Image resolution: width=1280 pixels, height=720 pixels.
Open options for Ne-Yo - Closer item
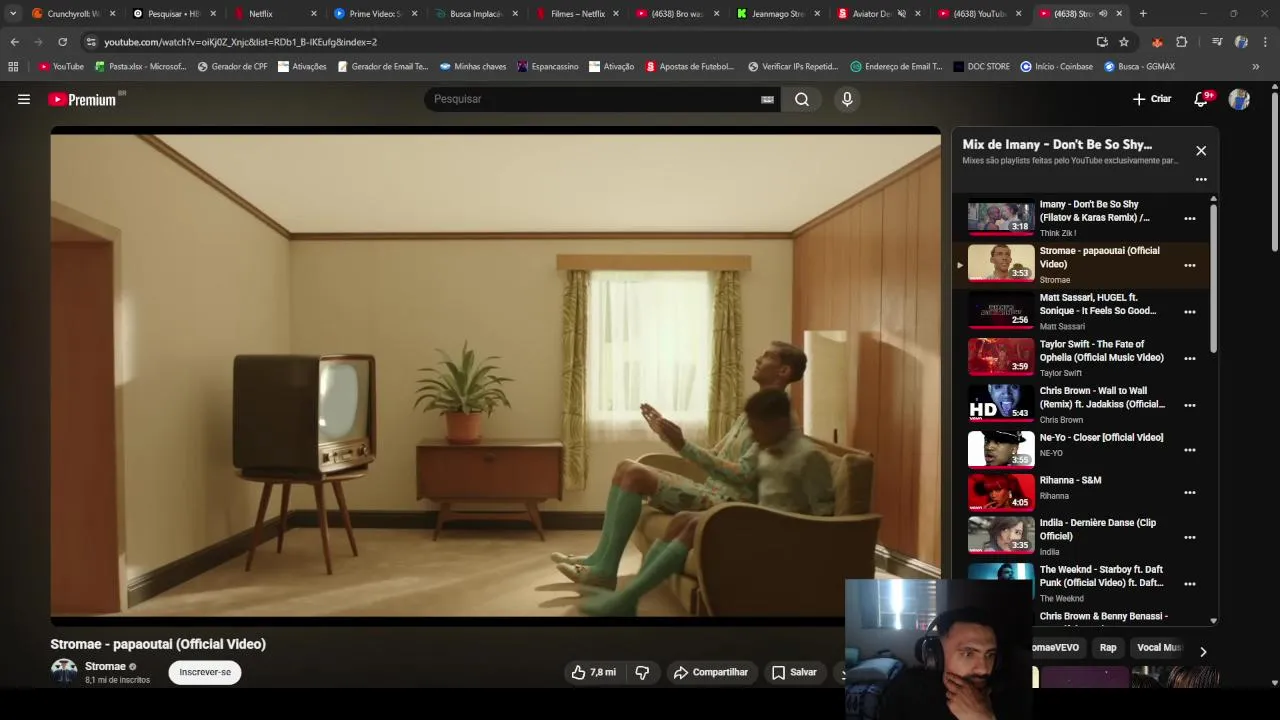coord(1190,450)
